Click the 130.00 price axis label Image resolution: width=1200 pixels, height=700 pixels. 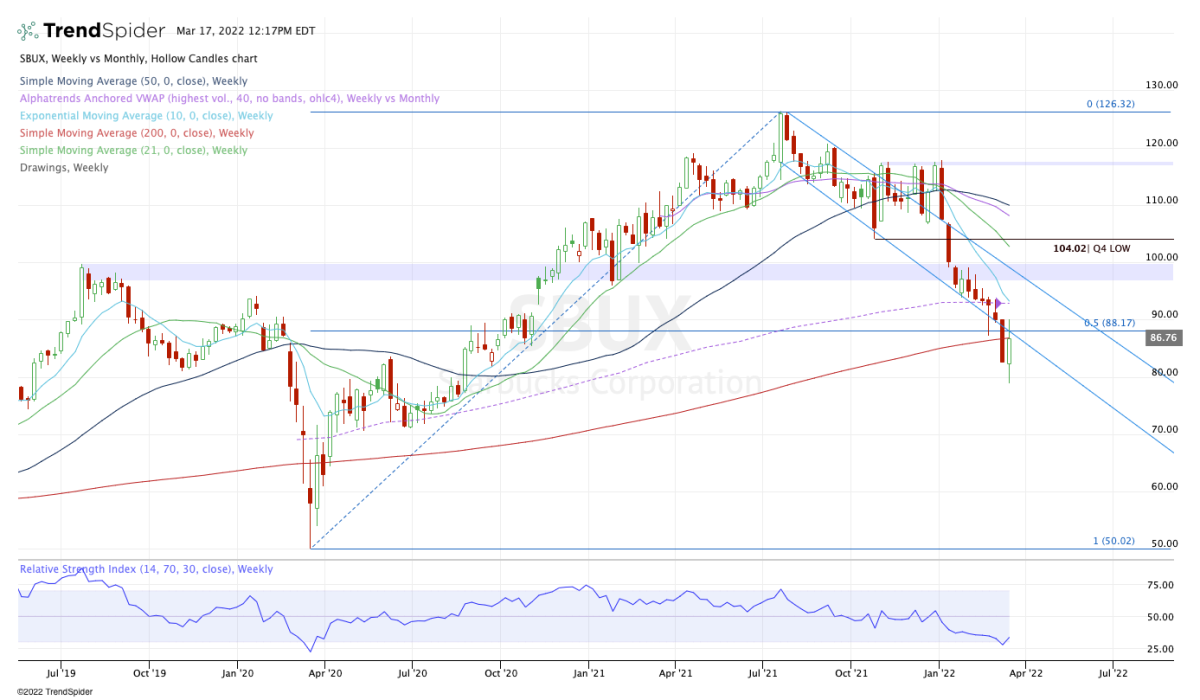pos(1164,86)
